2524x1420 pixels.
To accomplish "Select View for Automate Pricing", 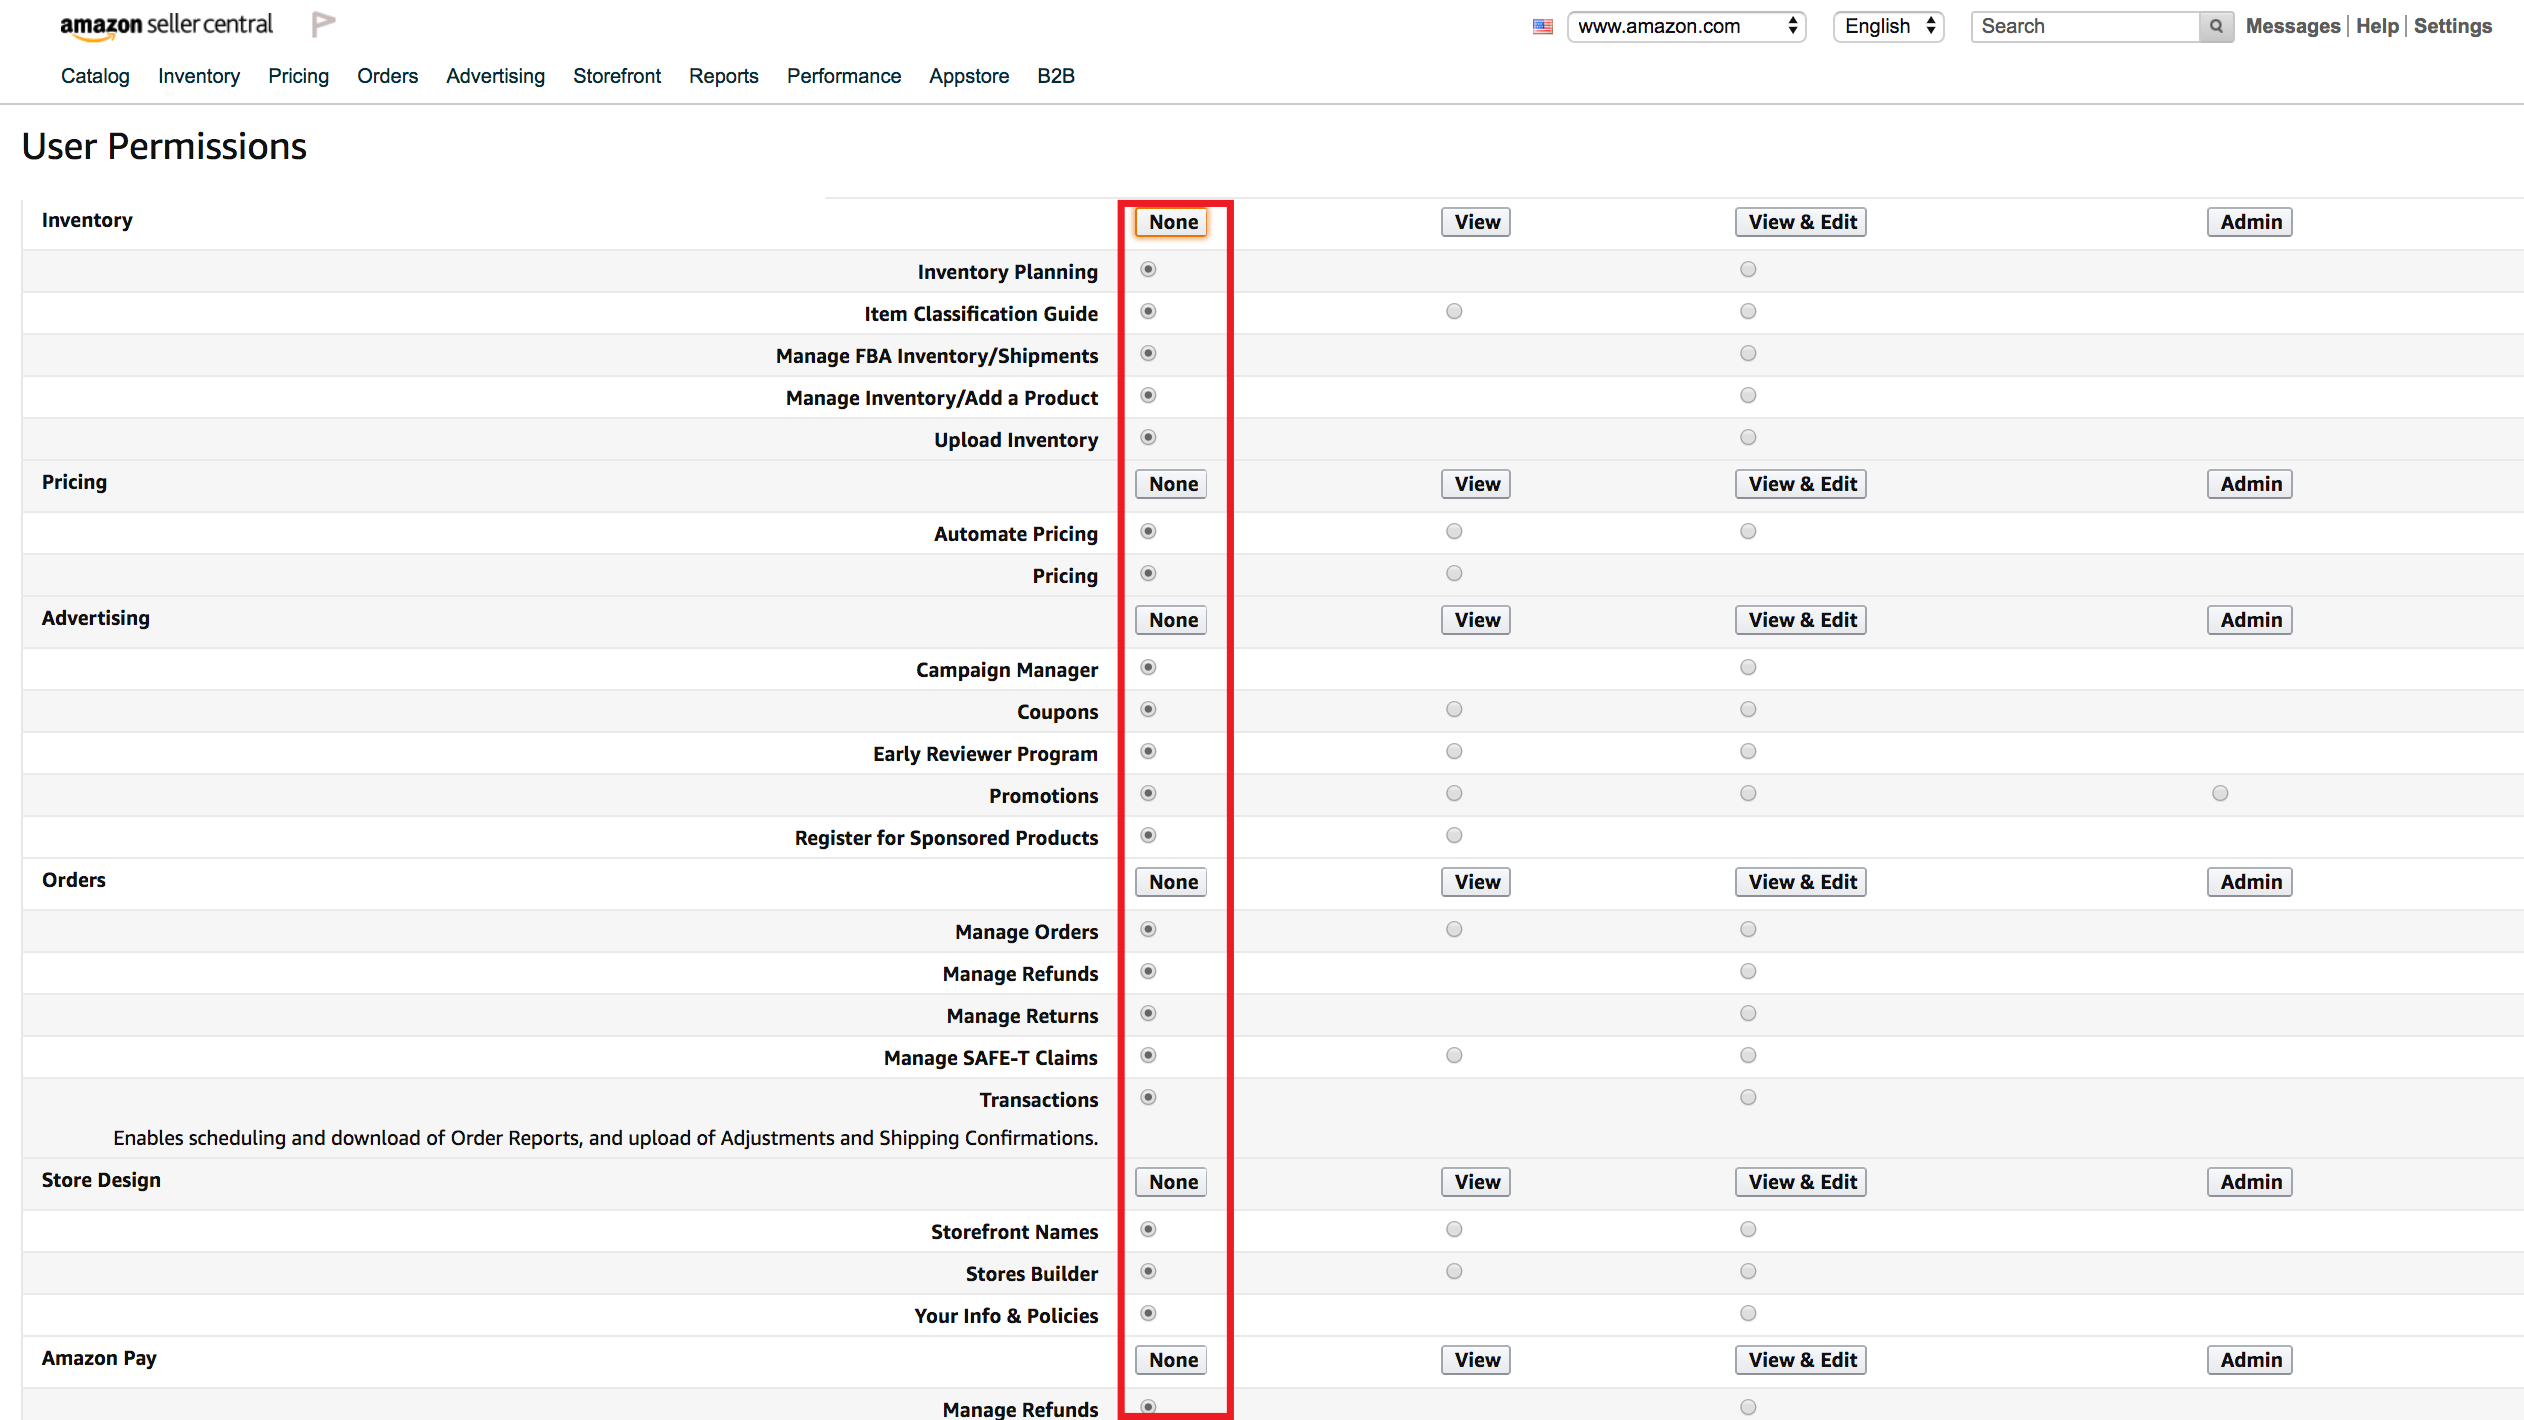I will pyautogui.click(x=1454, y=531).
